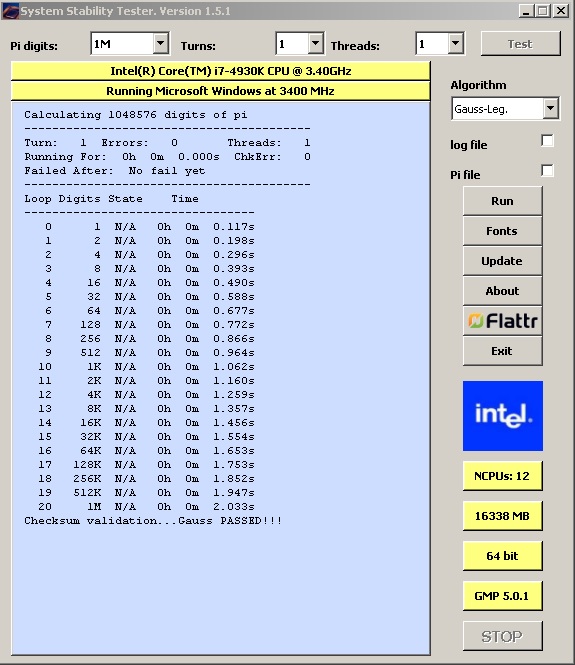Click the Run button
Image resolution: width=575 pixels, height=665 pixels.
(502, 201)
